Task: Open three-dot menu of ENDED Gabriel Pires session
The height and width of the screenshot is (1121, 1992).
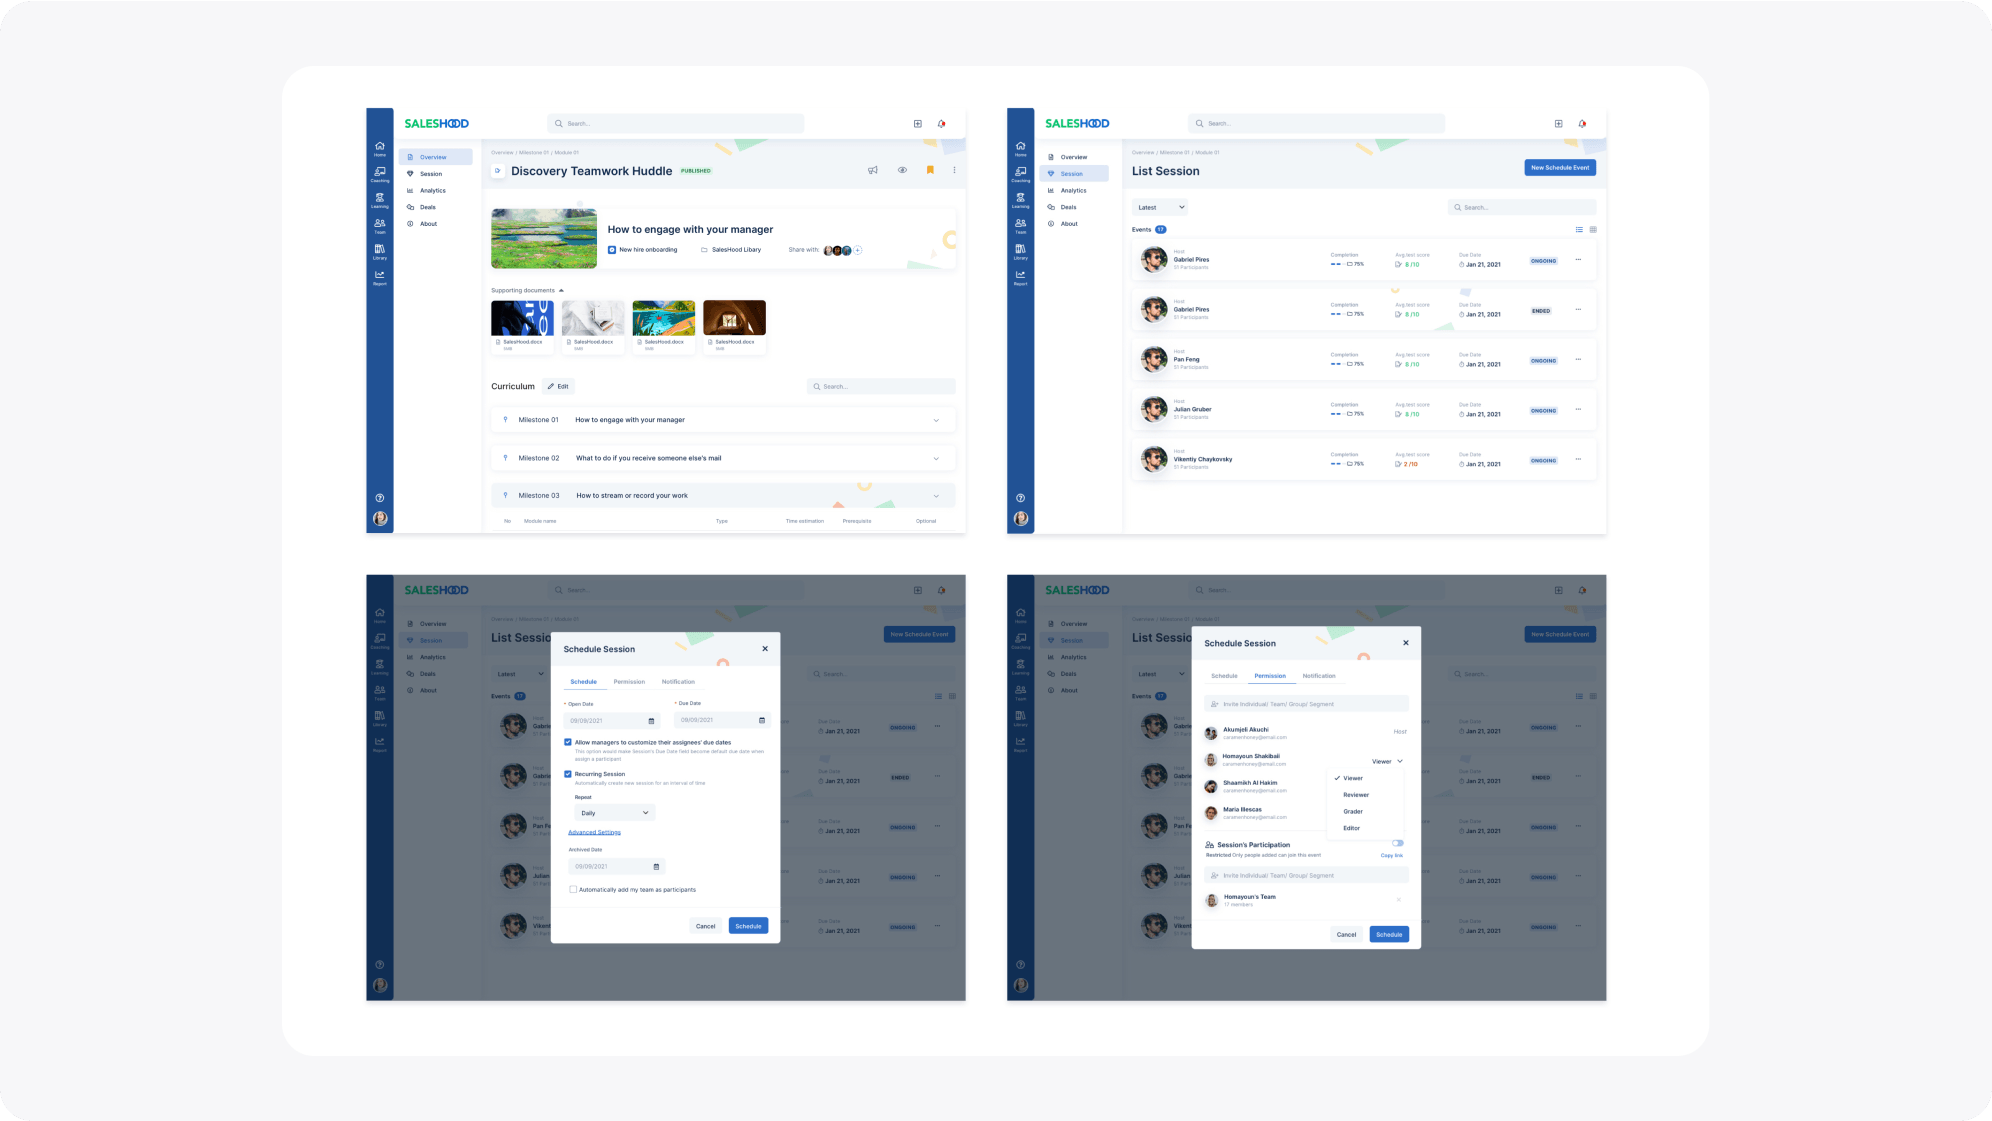Action: click(1579, 310)
